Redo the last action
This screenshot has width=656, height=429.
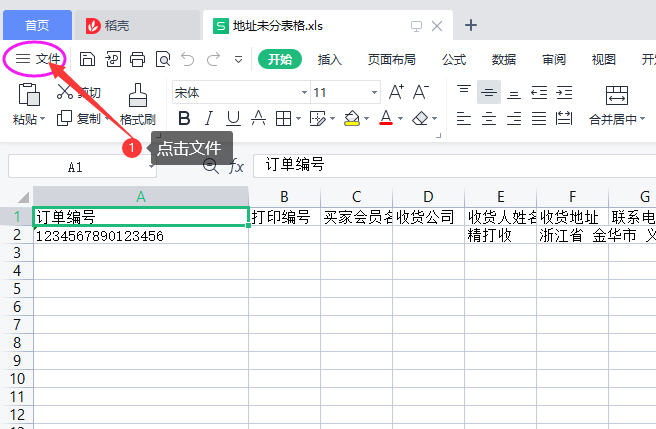(213, 59)
